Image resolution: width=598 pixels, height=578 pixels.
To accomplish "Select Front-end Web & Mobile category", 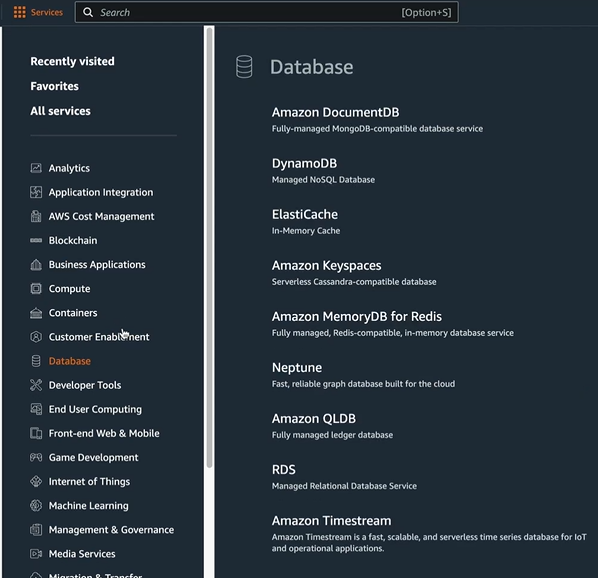I will pyautogui.click(x=104, y=433).
